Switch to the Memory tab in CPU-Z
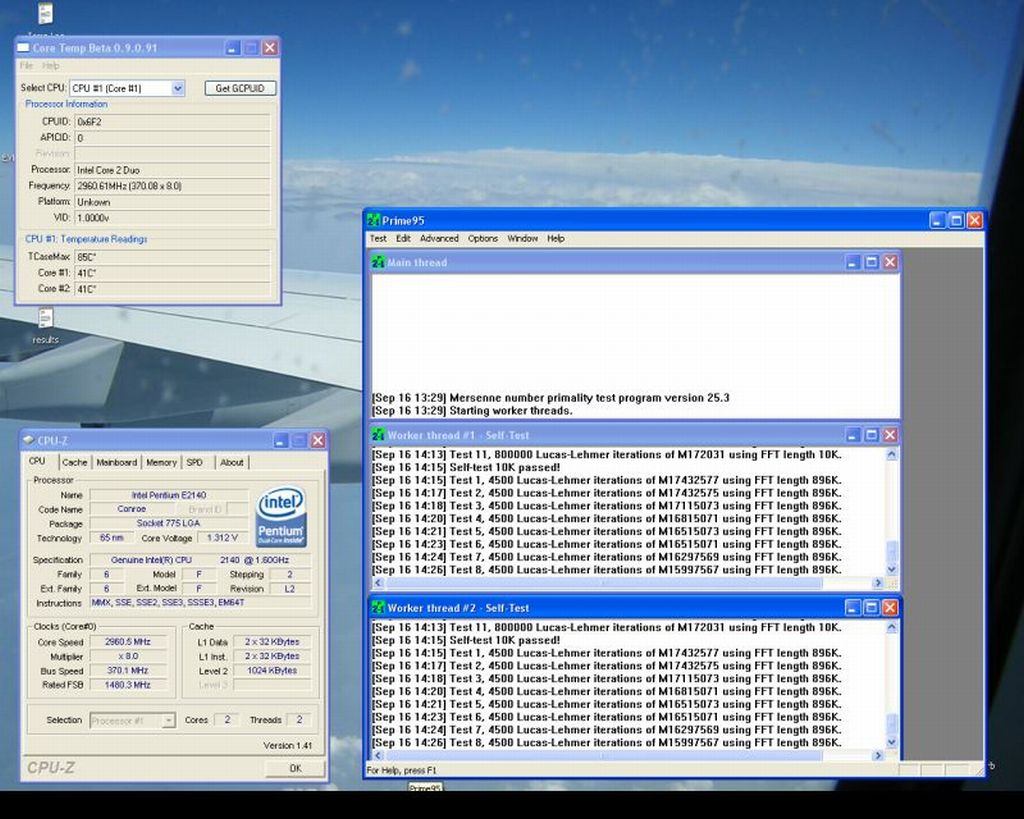 click(x=161, y=462)
